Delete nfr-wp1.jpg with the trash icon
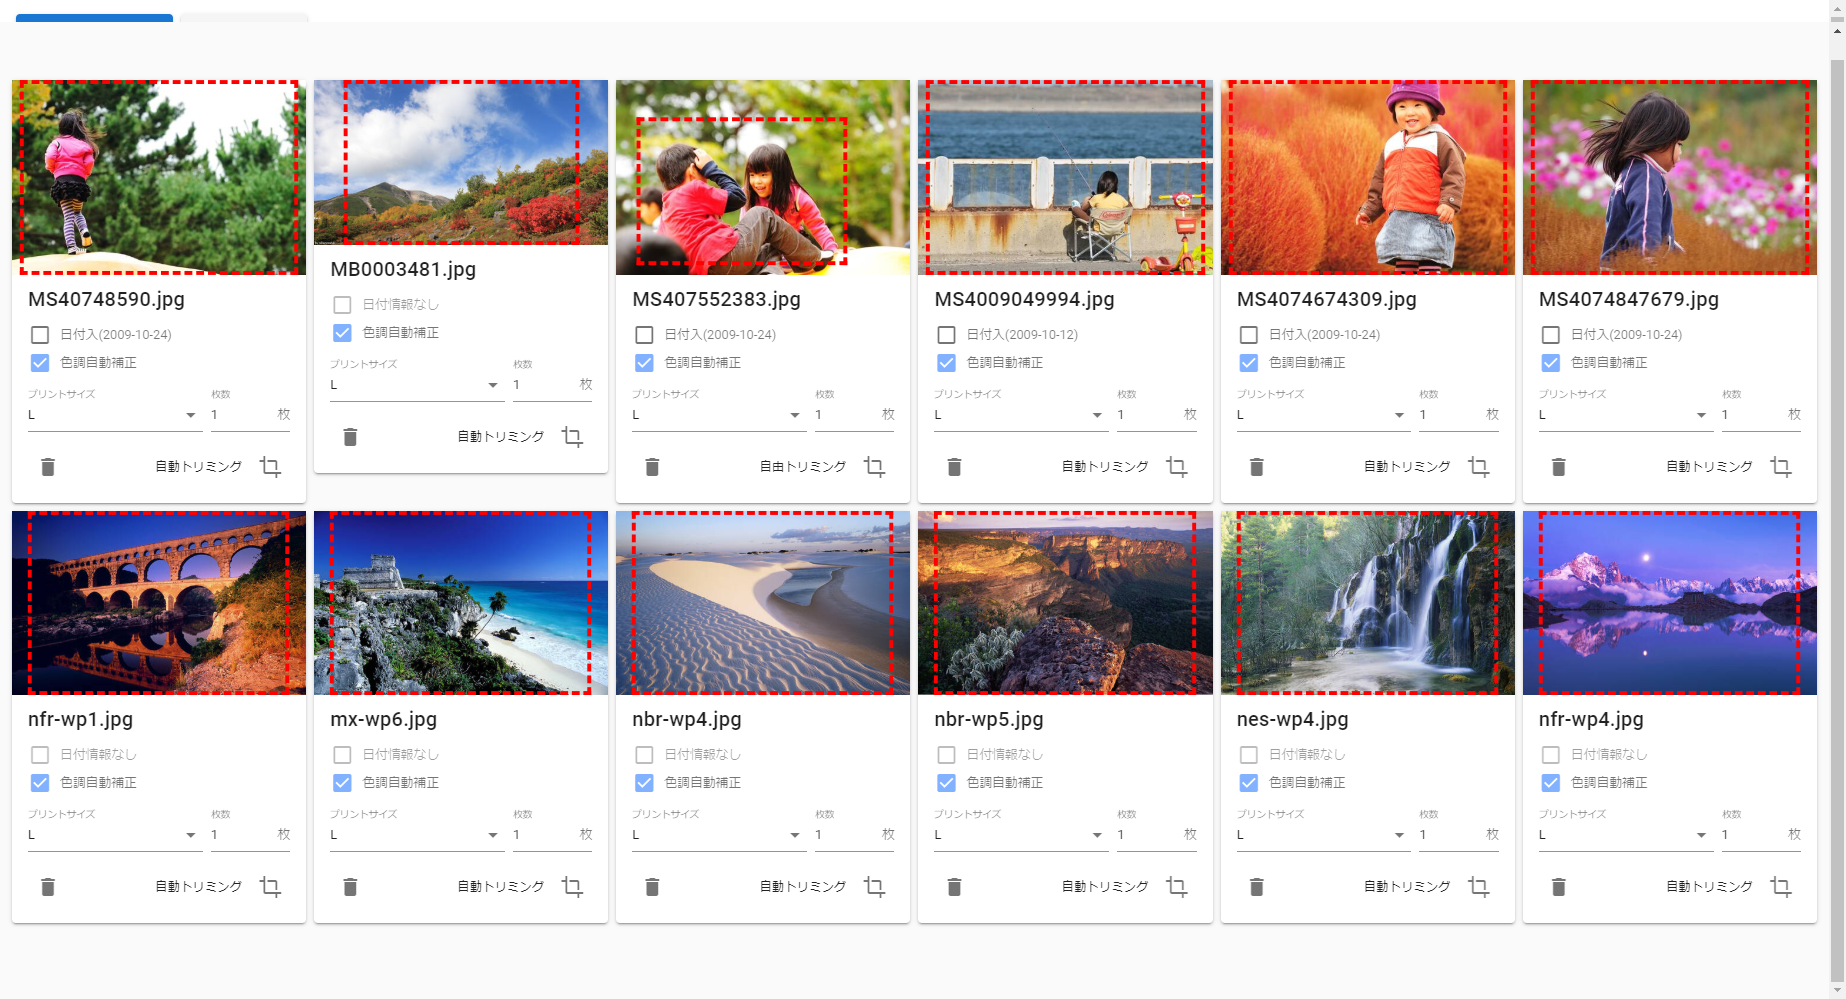The width and height of the screenshot is (1846, 999). coord(48,887)
